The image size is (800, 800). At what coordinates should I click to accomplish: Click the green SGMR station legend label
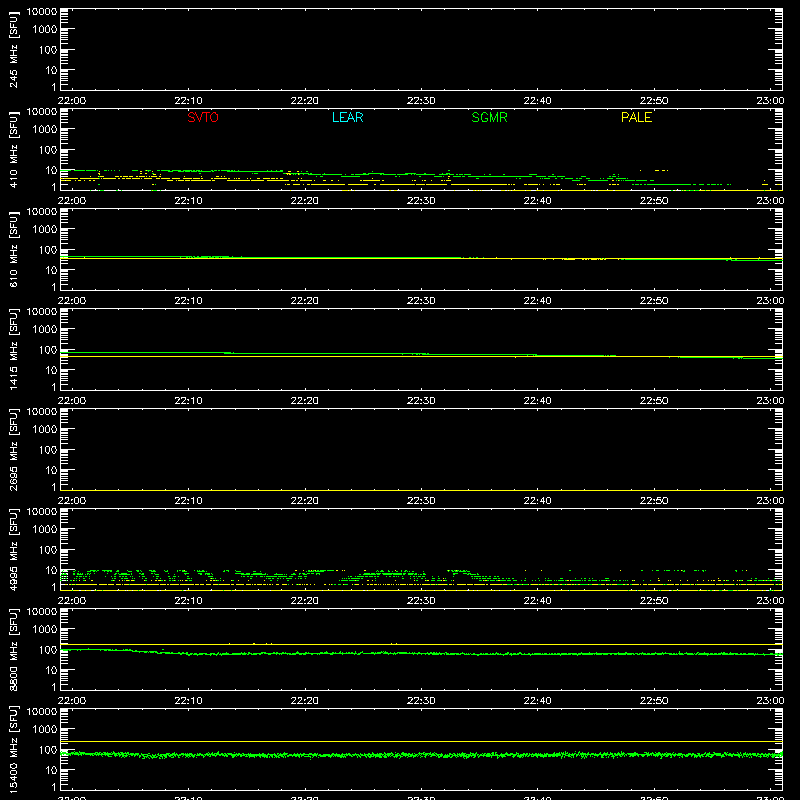pos(489,117)
